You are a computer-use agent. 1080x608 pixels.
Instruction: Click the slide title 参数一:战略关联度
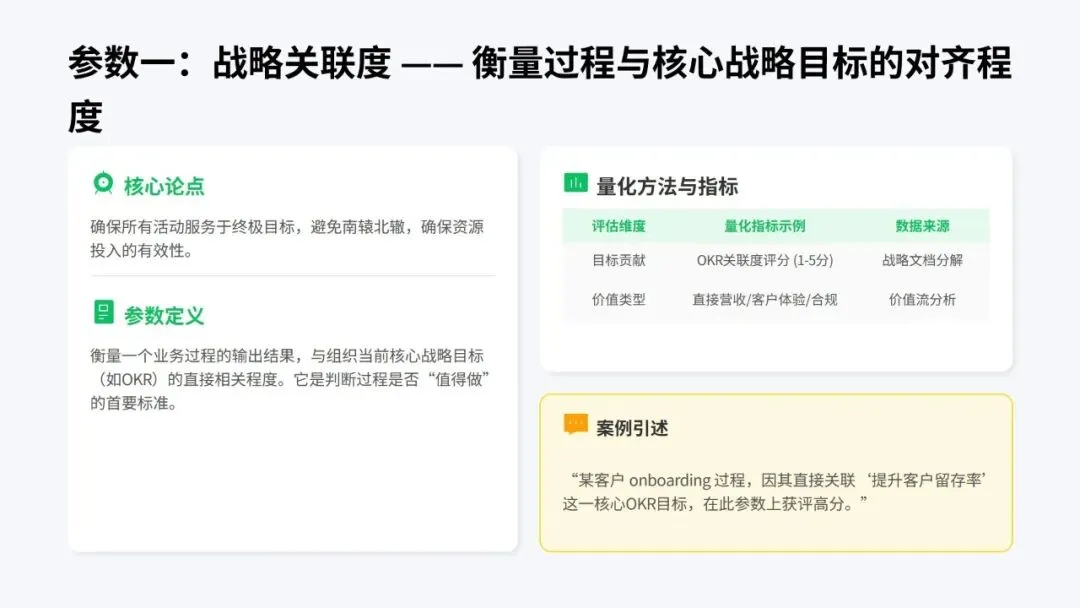[230, 63]
